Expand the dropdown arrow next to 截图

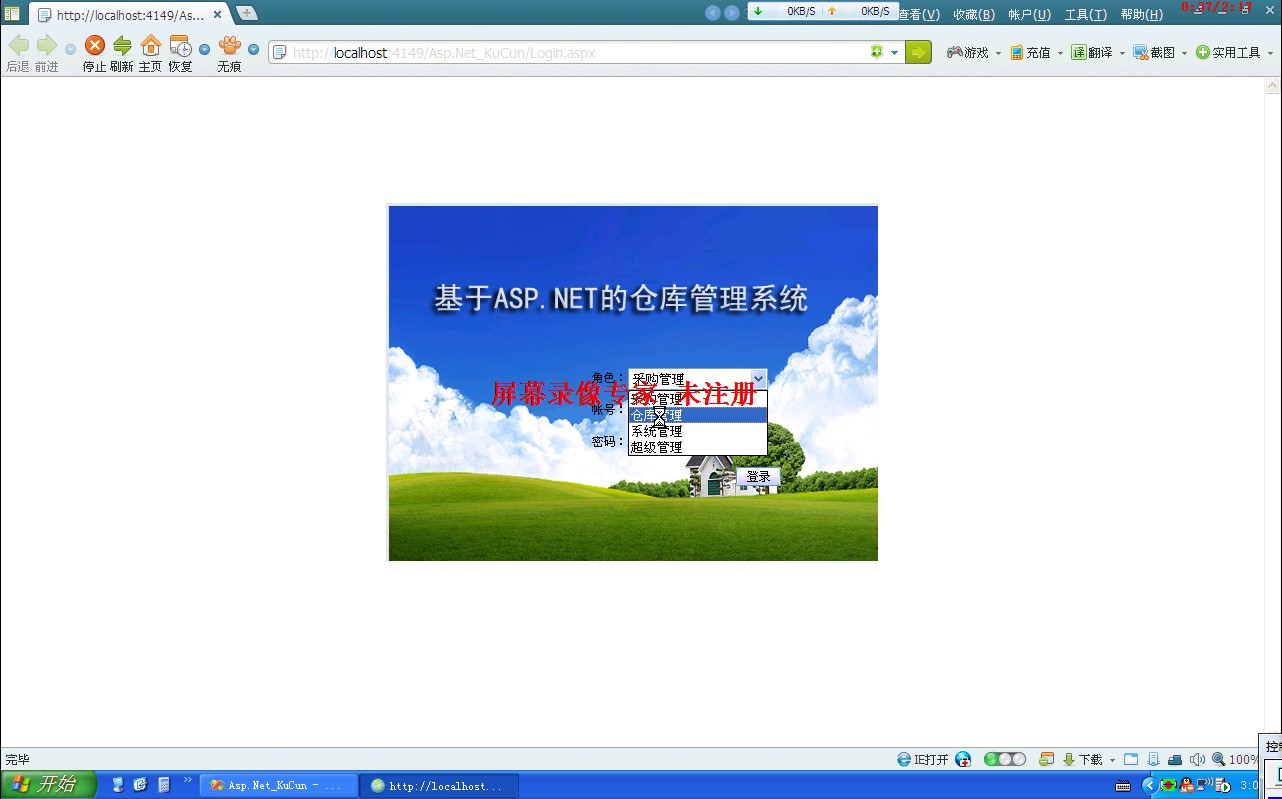[x=1184, y=53]
